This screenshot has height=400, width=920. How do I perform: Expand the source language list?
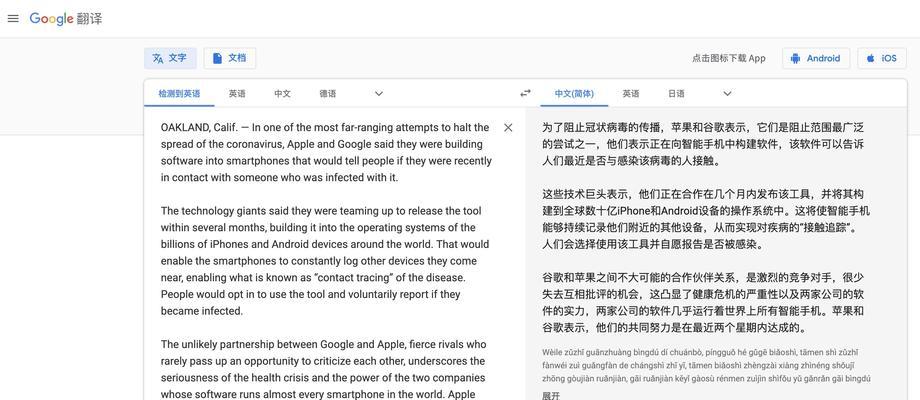tap(379, 94)
